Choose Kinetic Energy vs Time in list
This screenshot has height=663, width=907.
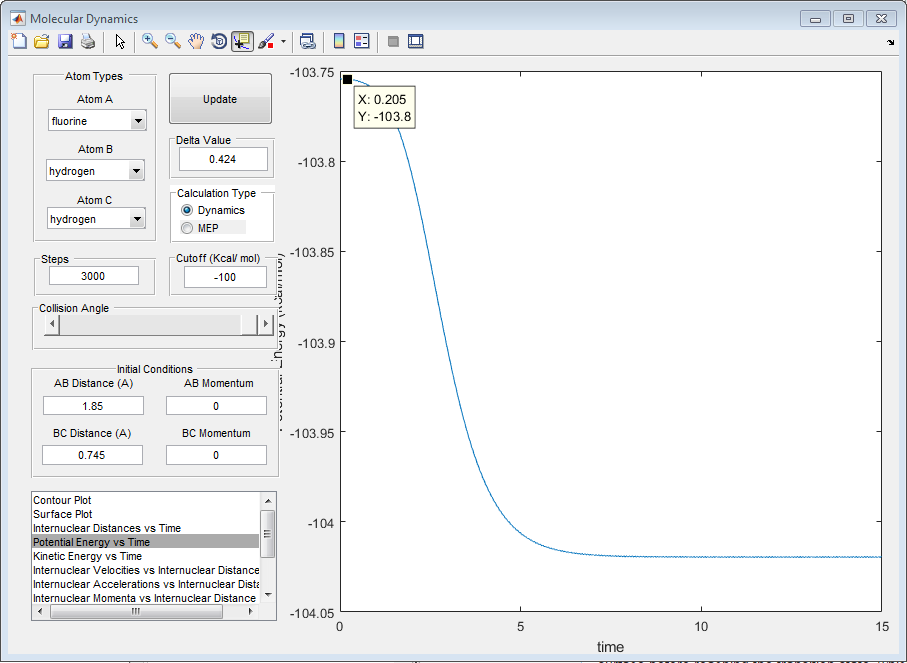tap(87, 556)
